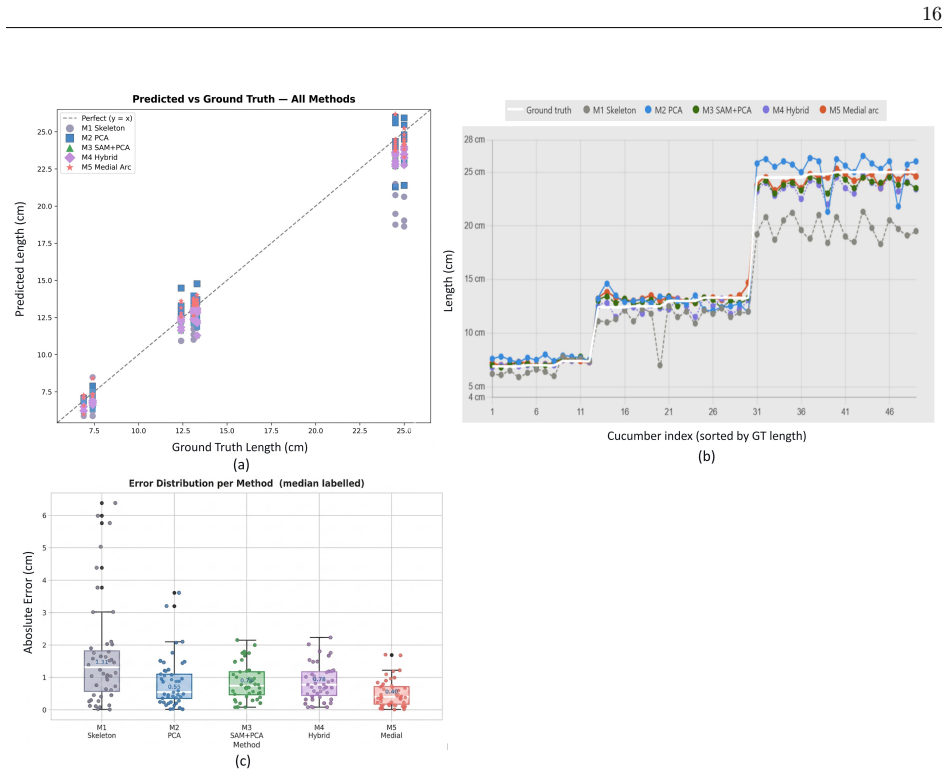
Task: Click the caption '(a)' under the scatter plot
Action: point(241,465)
